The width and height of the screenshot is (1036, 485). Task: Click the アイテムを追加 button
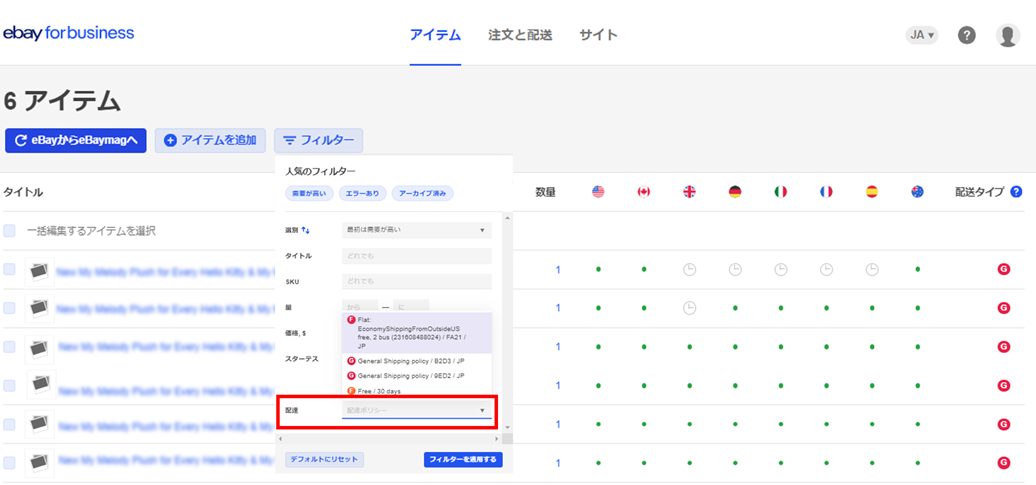click(210, 140)
